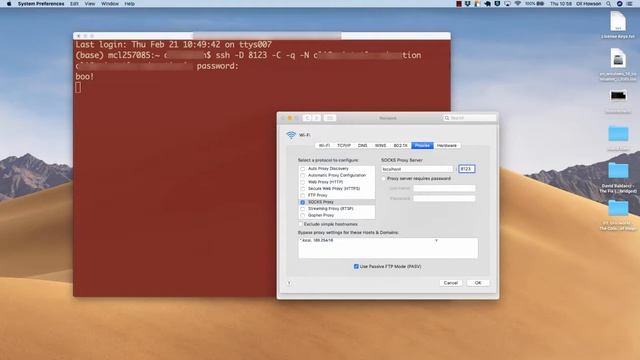Enable Streaming Proxy (RTSP) checkbox
The height and width of the screenshot is (360, 640).
pyautogui.click(x=302, y=209)
